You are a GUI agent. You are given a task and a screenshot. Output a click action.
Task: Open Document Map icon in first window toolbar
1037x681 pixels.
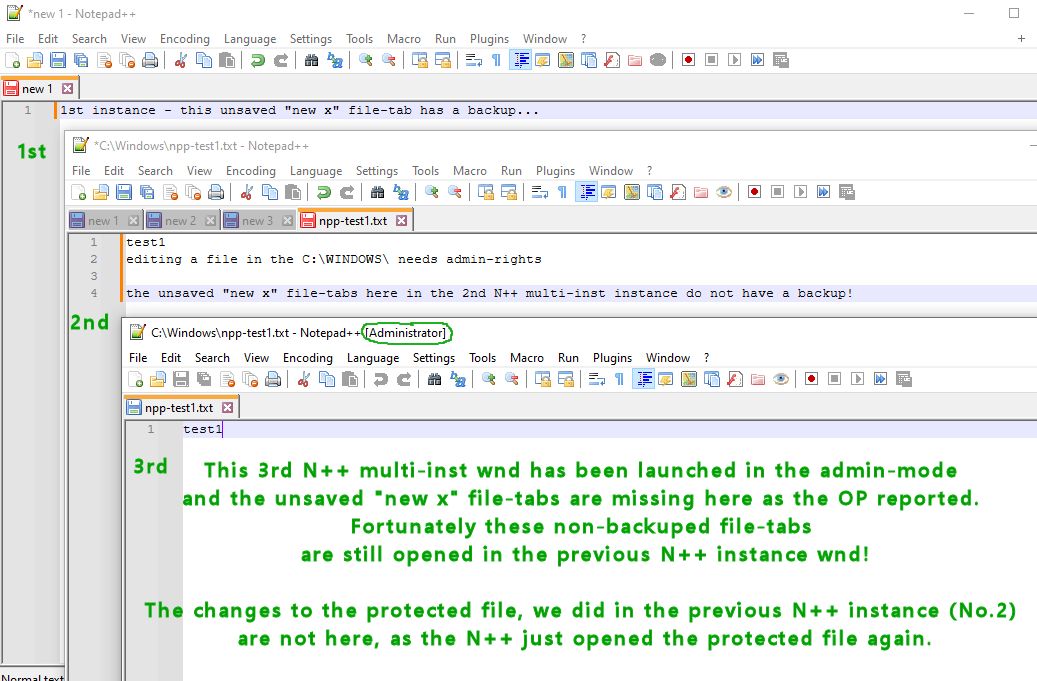pos(566,60)
